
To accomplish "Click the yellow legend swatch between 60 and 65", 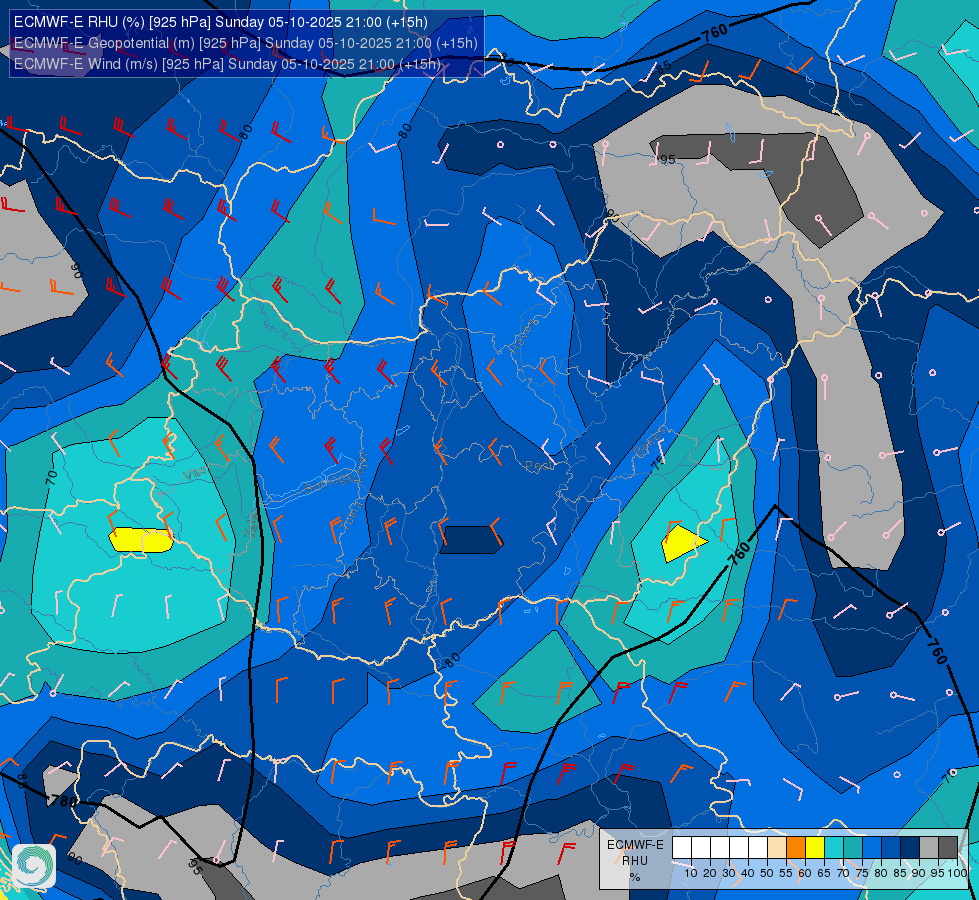I will click(x=815, y=848).
